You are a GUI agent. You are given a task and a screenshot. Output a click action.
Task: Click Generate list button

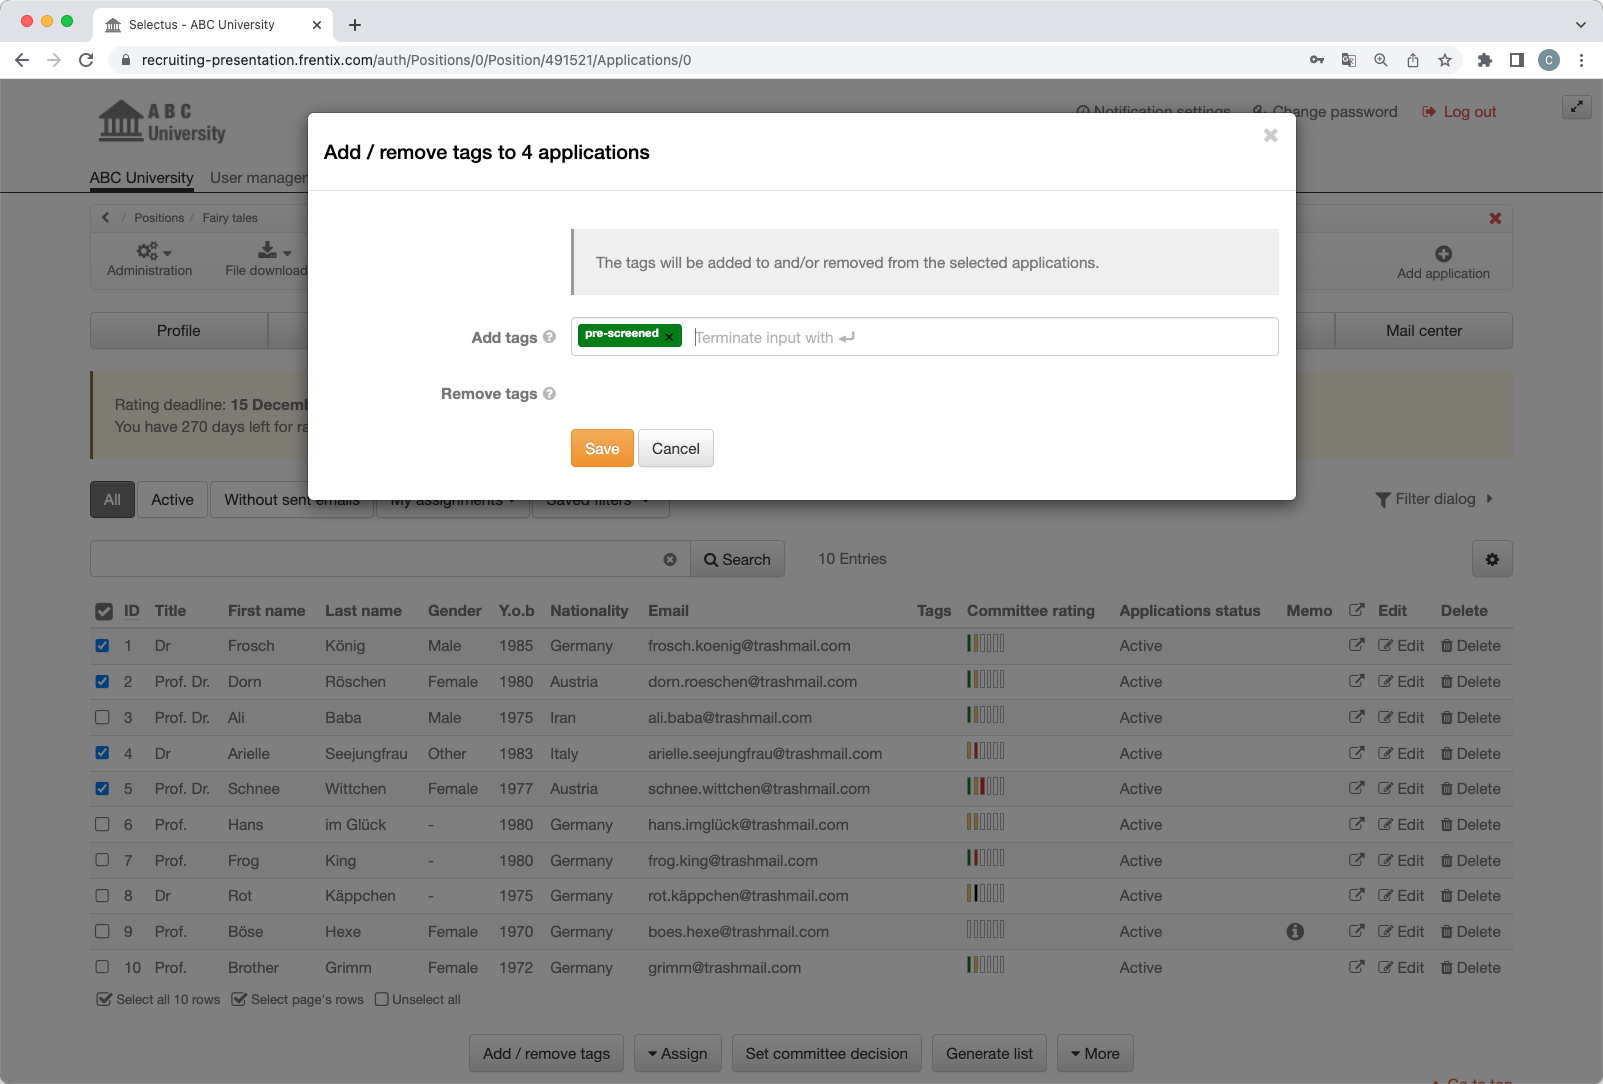(x=989, y=1053)
